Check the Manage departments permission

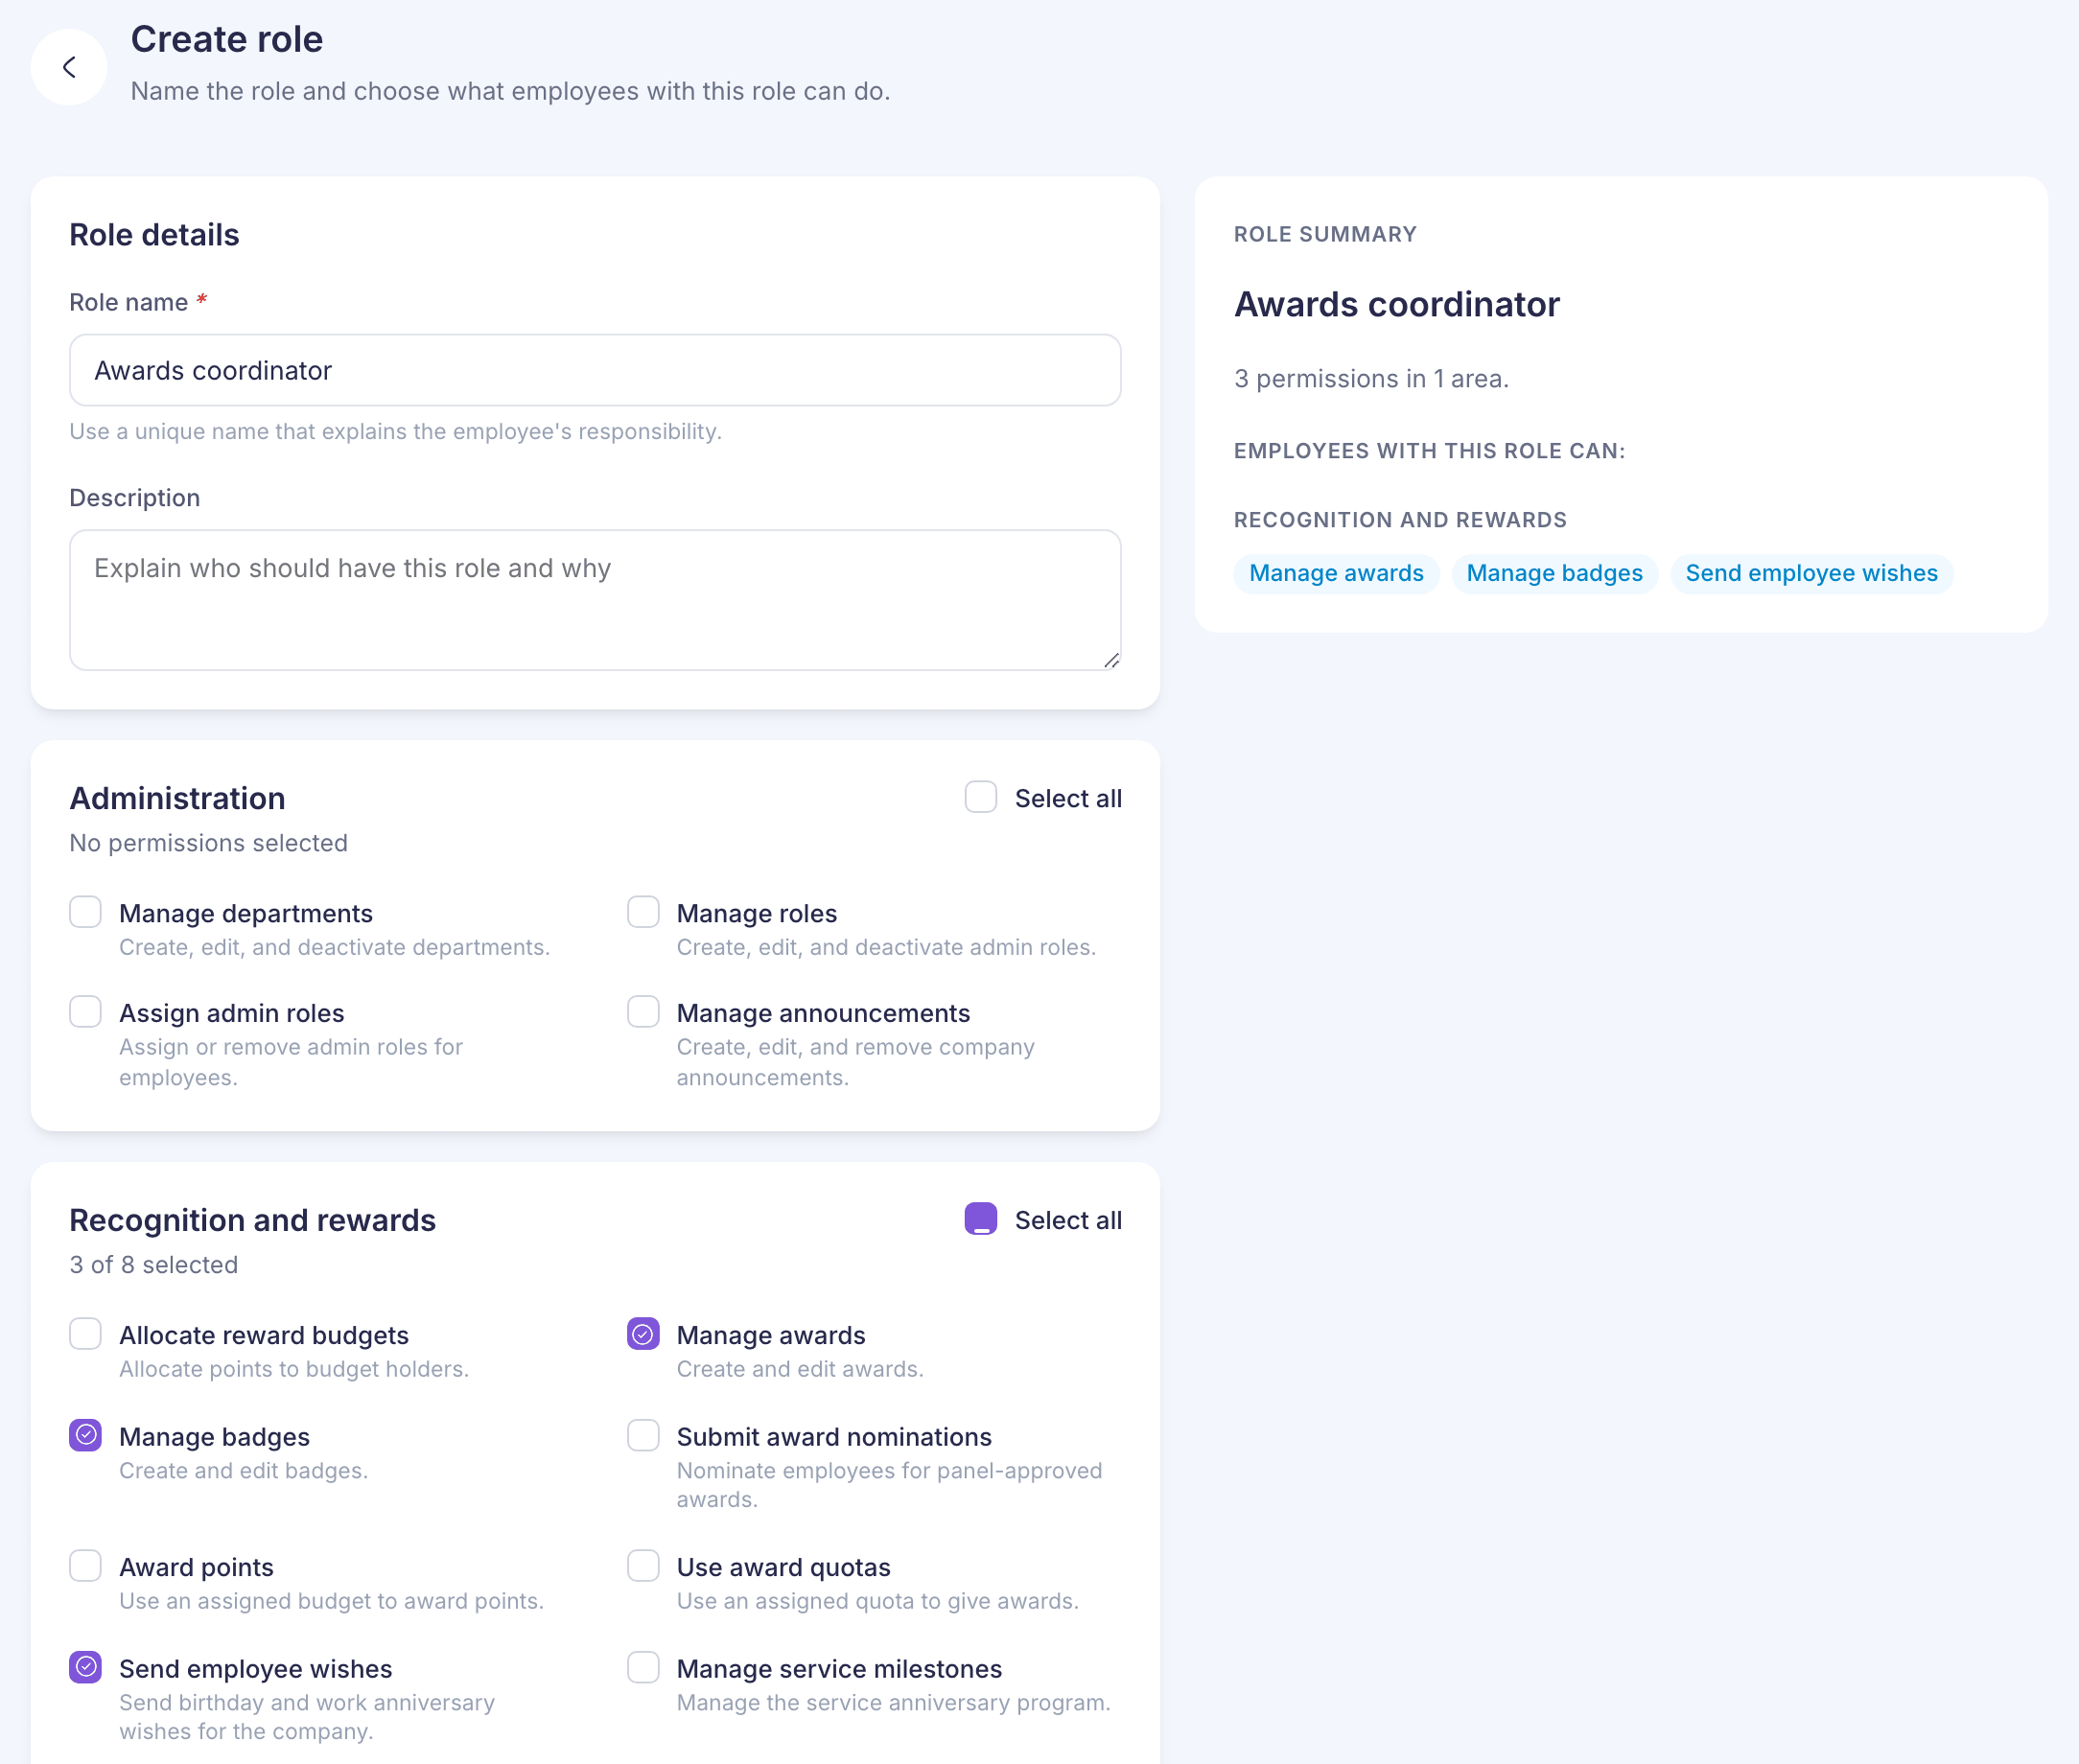(x=86, y=912)
